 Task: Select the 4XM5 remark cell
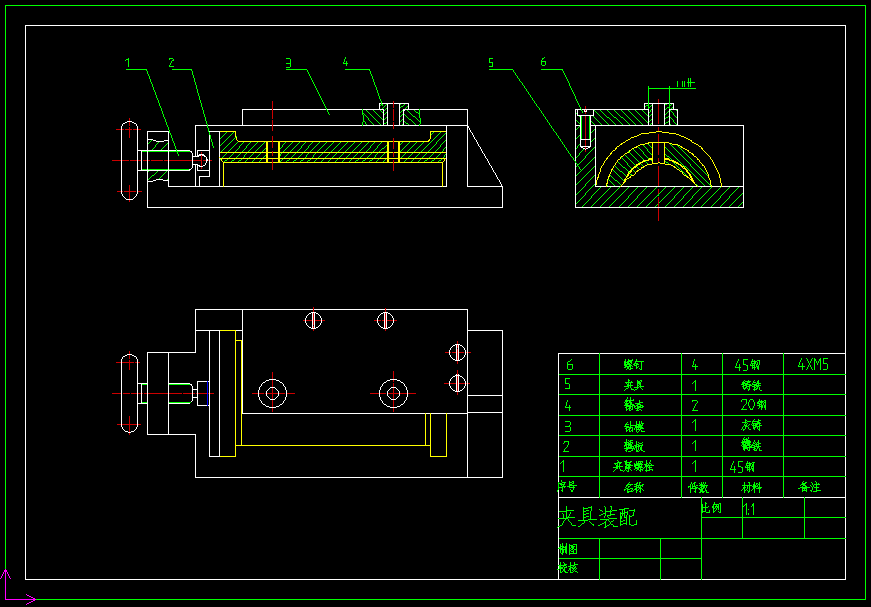pyautogui.click(x=813, y=364)
